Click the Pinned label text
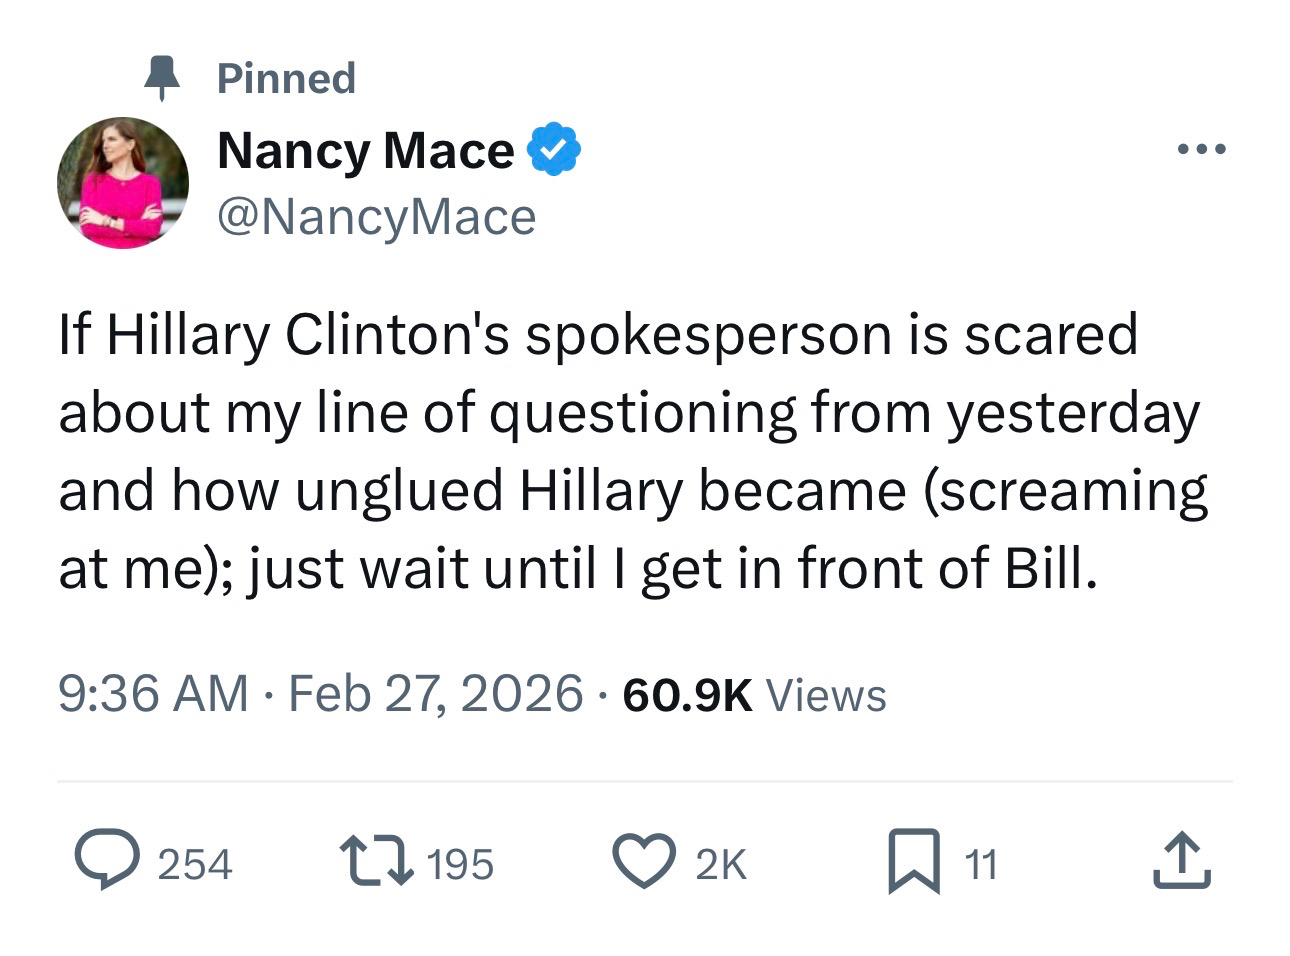 pyautogui.click(x=286, y=78)
